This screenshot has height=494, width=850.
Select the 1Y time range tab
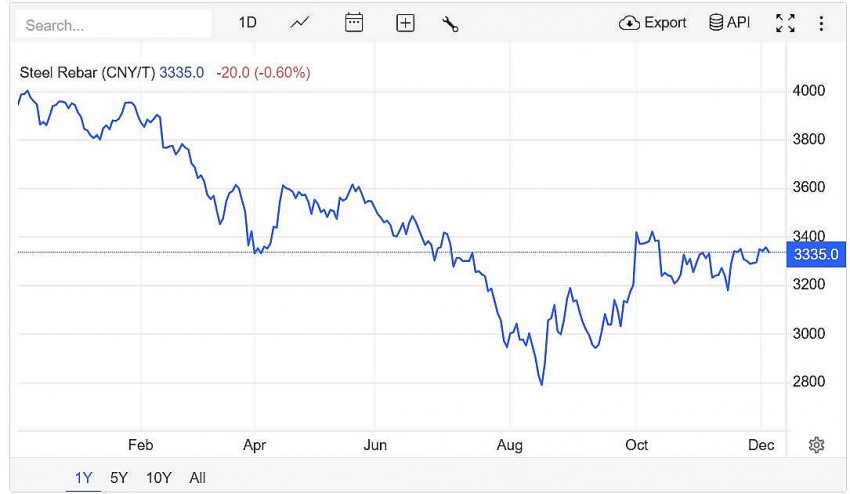[x=84, y=478]
